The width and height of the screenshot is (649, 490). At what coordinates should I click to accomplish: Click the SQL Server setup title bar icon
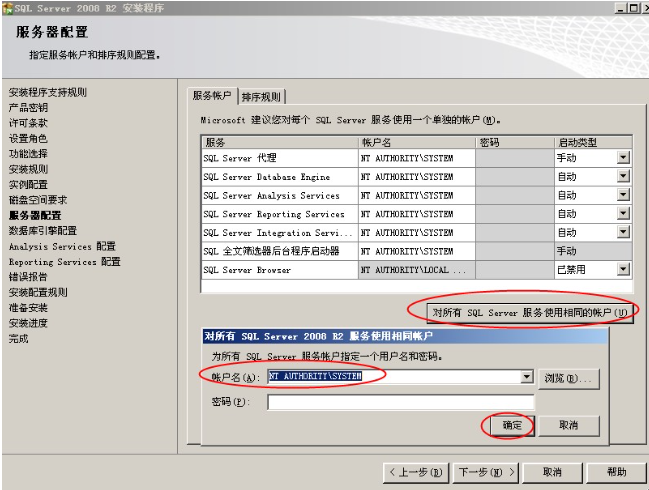(x=8, y=8)
